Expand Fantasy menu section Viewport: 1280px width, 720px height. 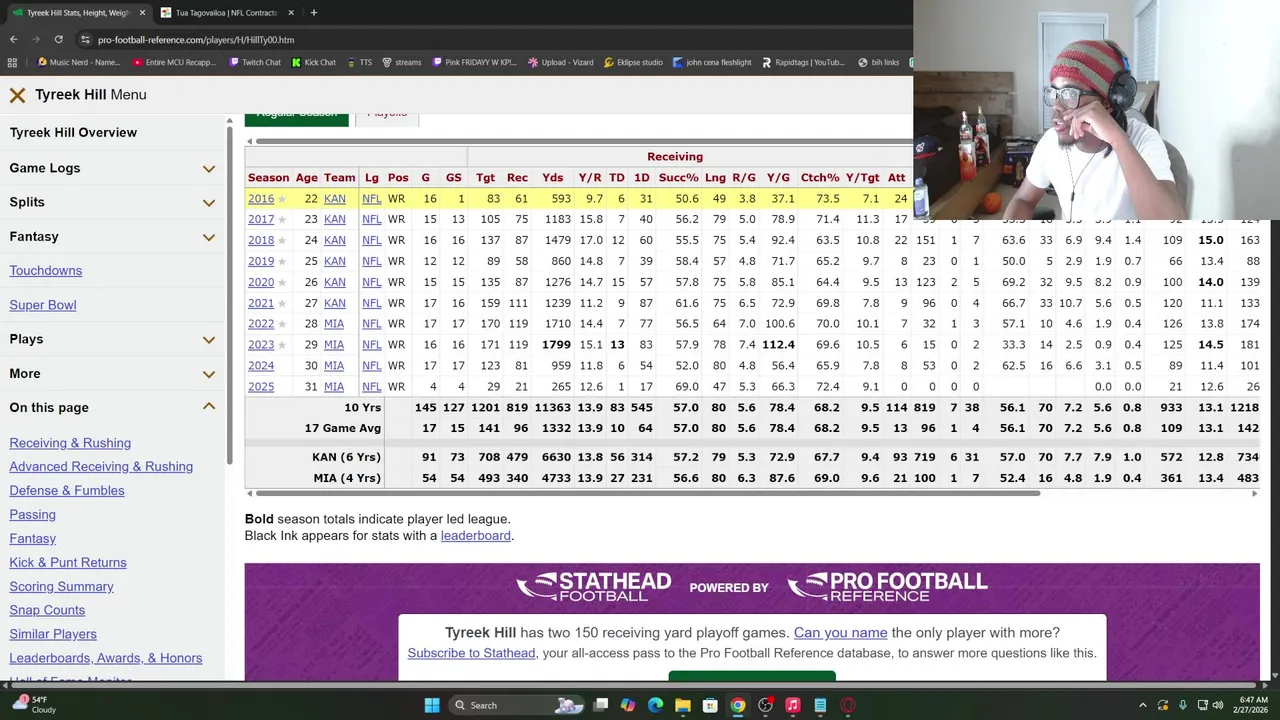pos(112,237)
